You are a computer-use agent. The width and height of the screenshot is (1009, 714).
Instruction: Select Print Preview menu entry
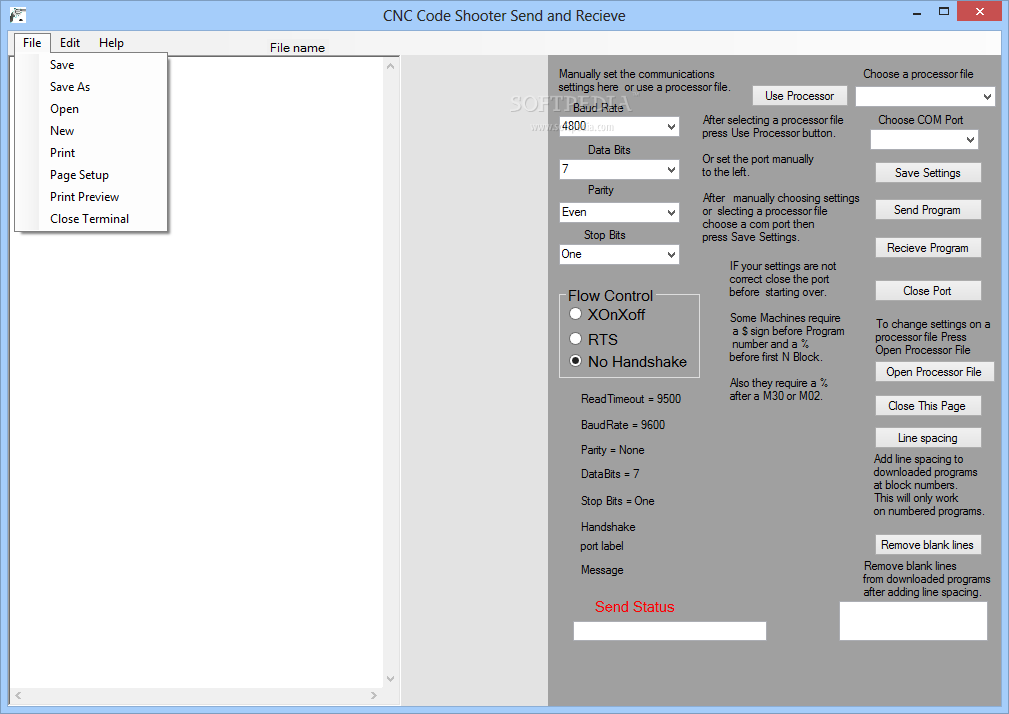(x=91, y=197)
